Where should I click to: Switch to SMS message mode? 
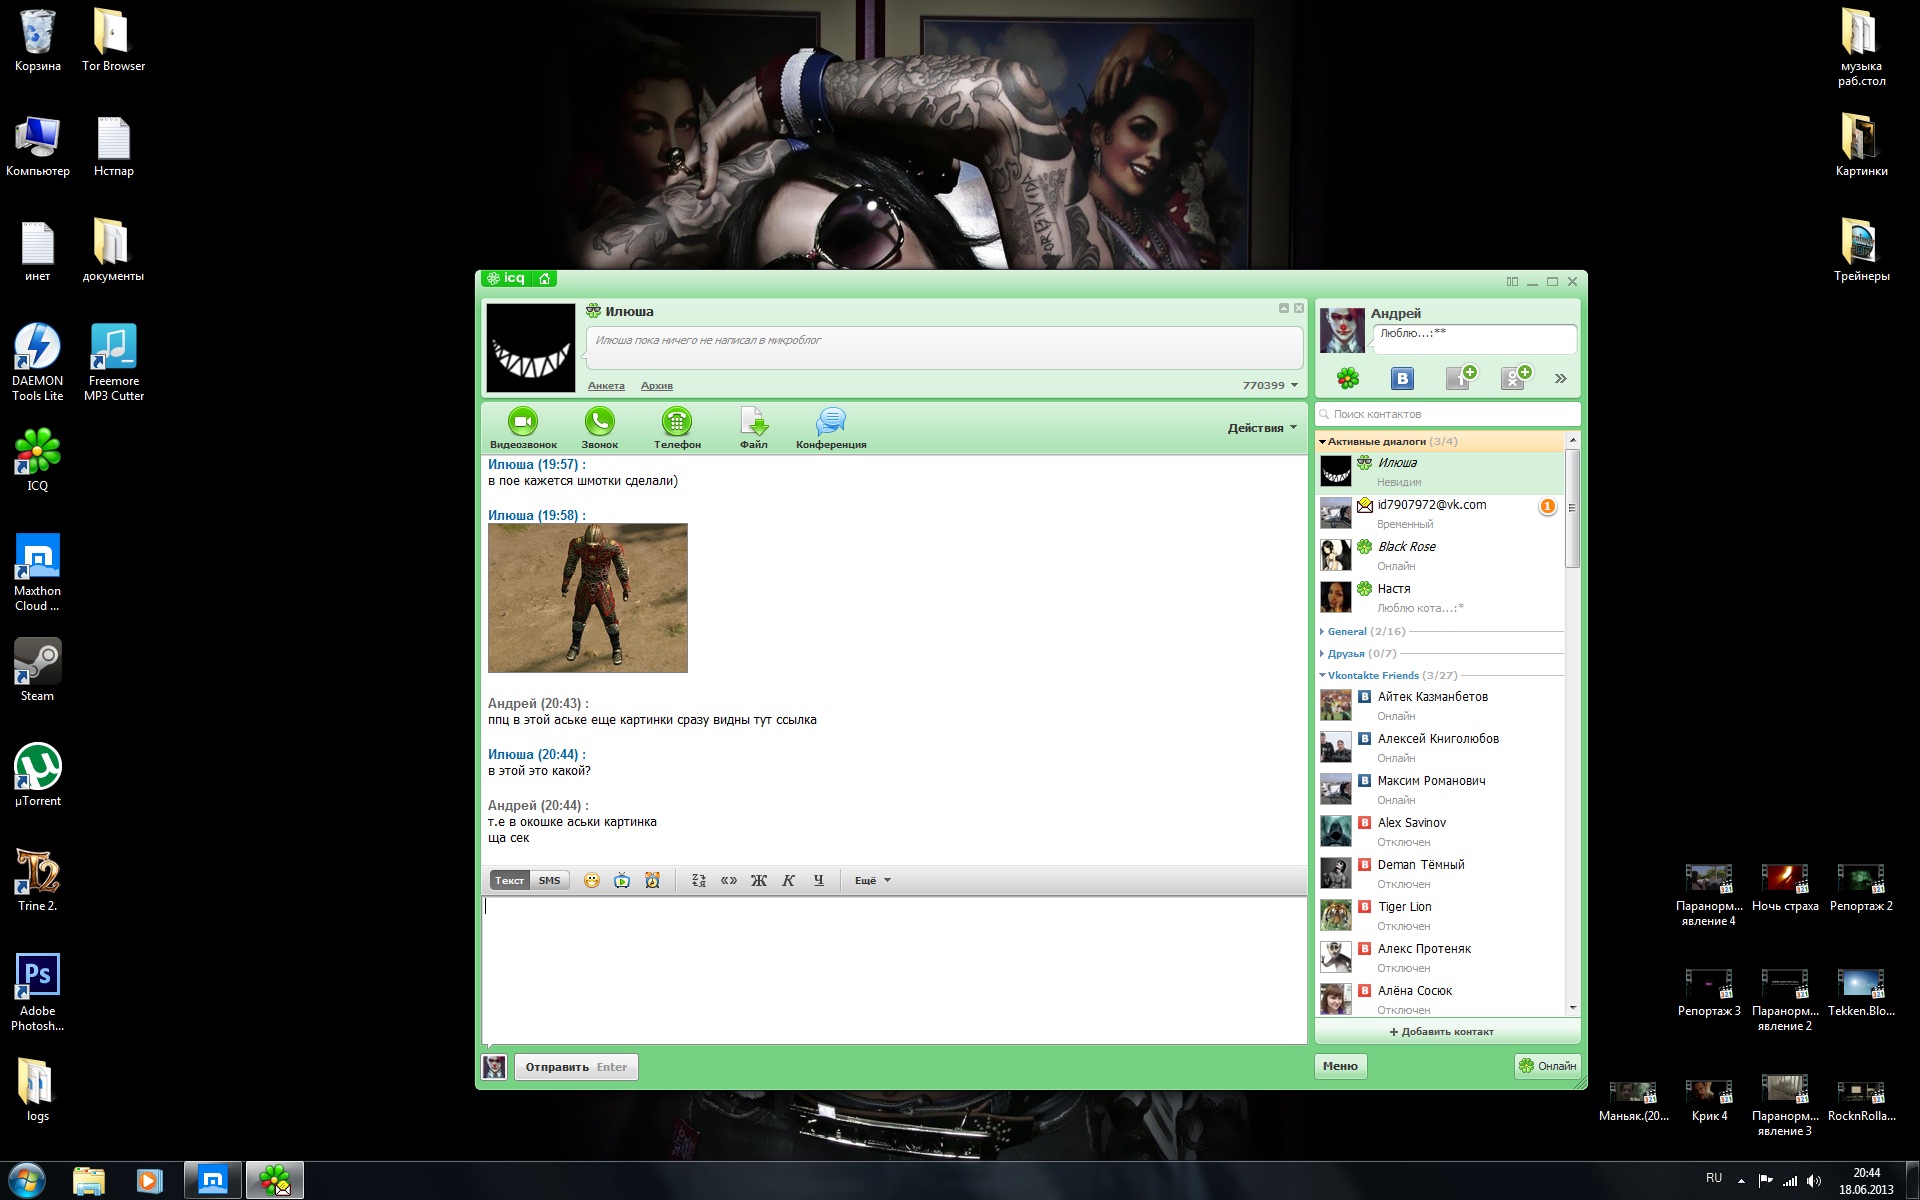[549, 880]
